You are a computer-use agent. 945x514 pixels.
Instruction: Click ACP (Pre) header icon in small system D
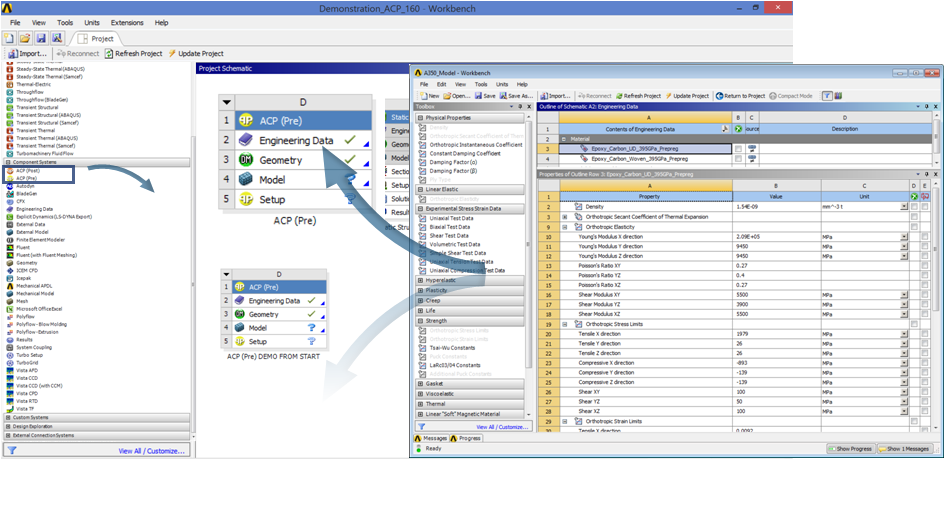point(240,287)
